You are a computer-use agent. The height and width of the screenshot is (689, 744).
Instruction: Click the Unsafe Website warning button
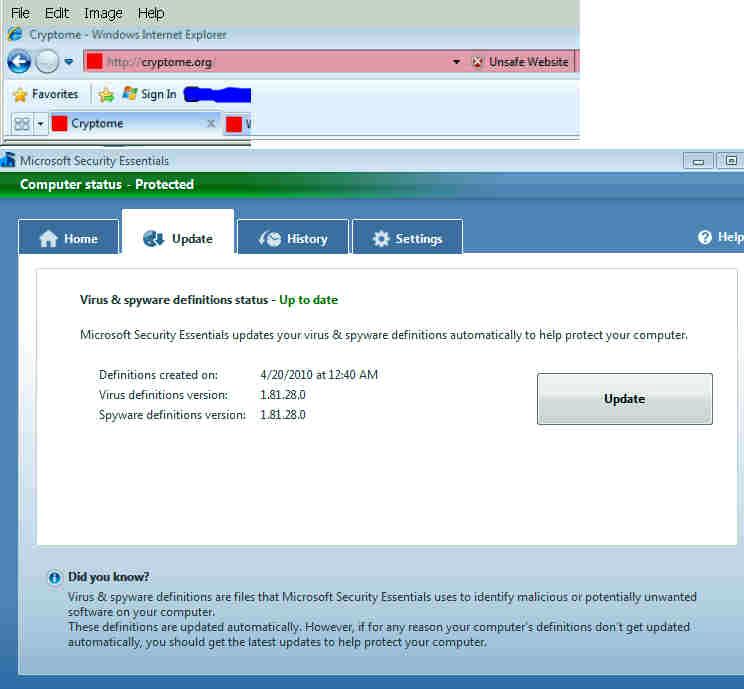[520, 62]
